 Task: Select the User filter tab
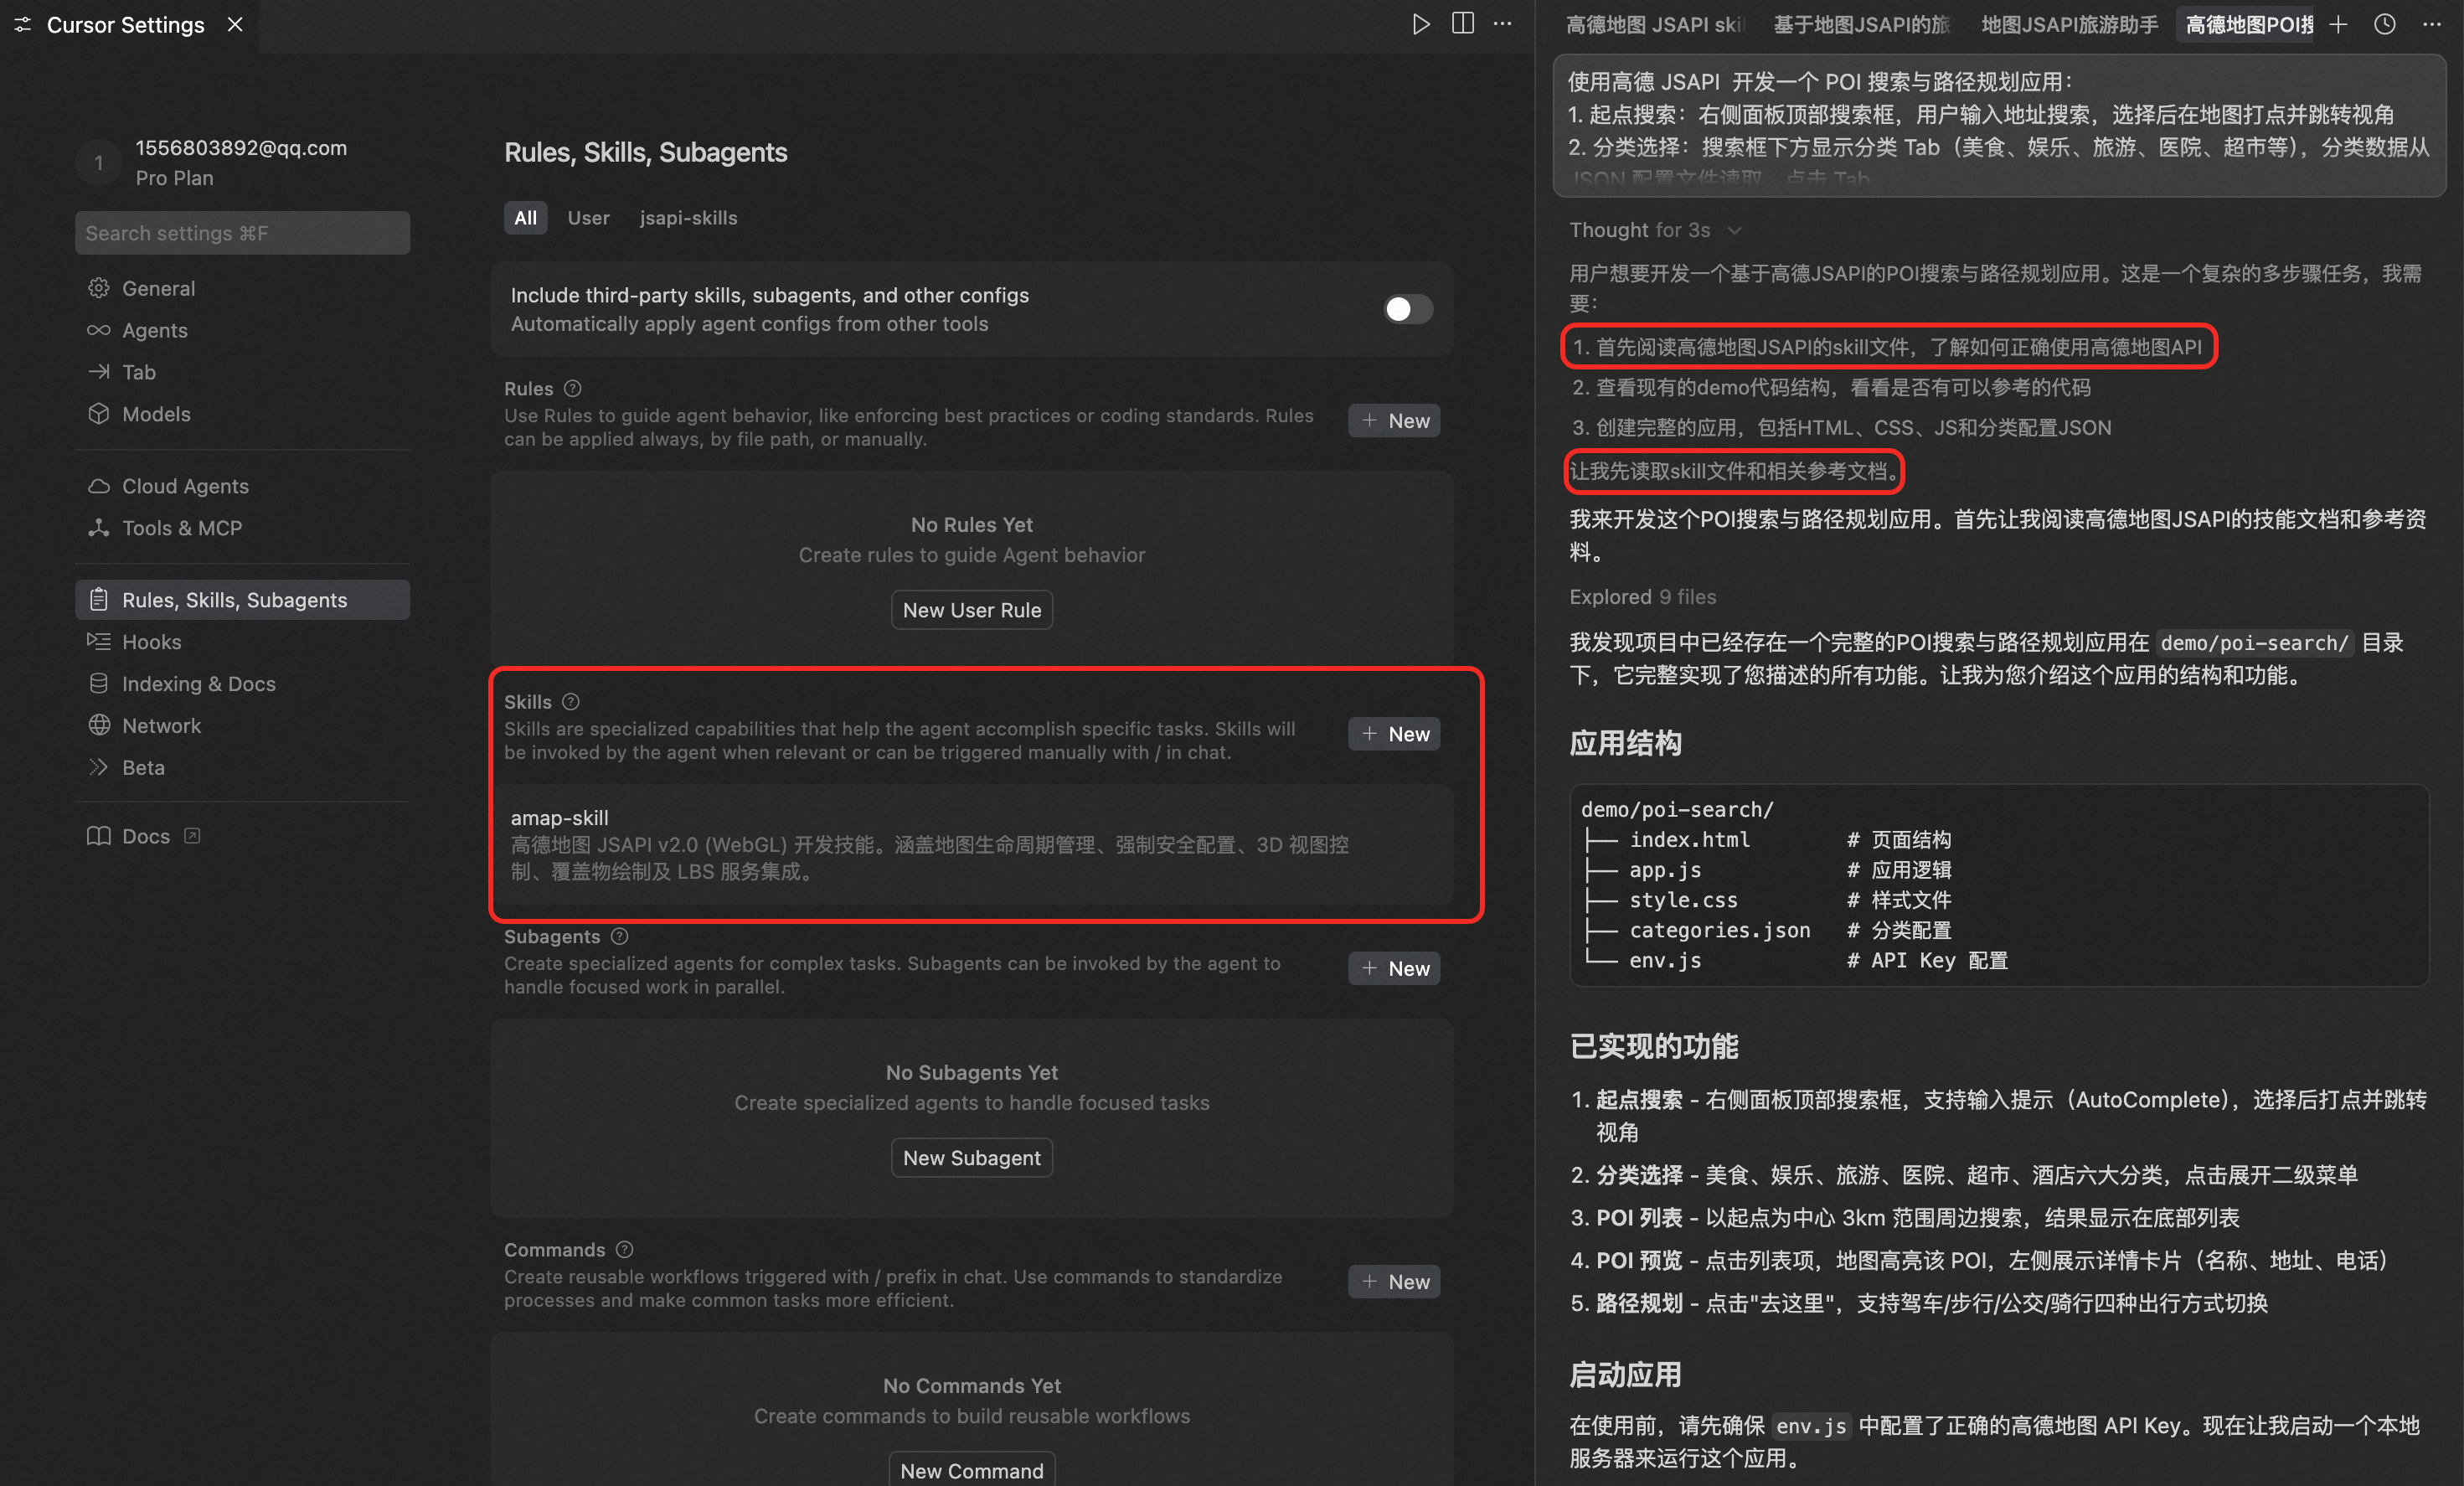click(588, 218)
